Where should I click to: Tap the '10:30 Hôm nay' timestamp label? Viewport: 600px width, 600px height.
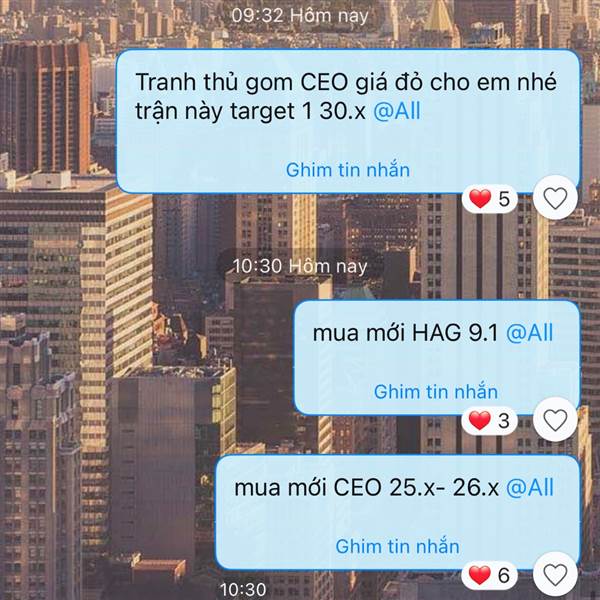pyautogui.click(x=300, y=266)
